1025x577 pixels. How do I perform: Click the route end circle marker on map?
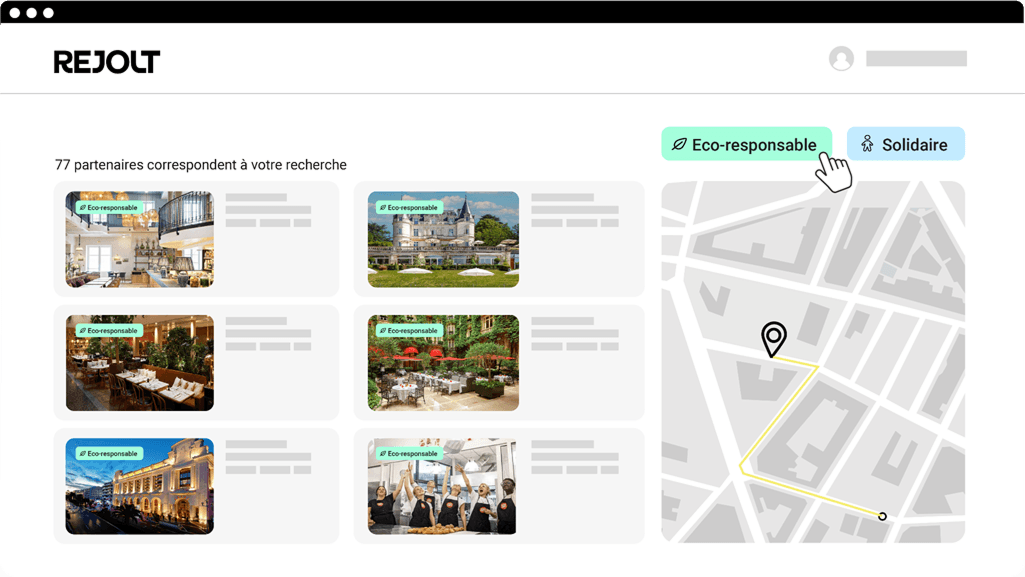(882, 516)
